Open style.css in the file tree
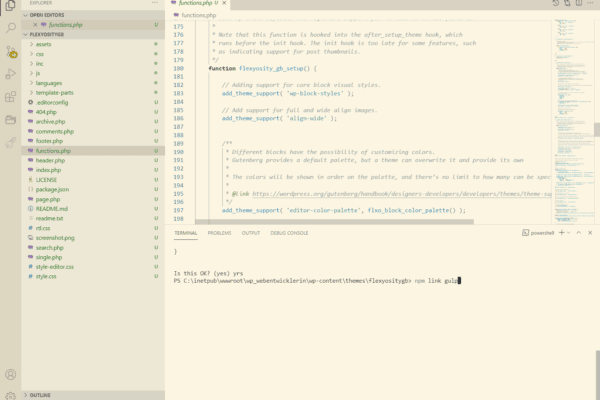This screenshot has height=400, width=600. pyautogui.click(x=93, y=276)
